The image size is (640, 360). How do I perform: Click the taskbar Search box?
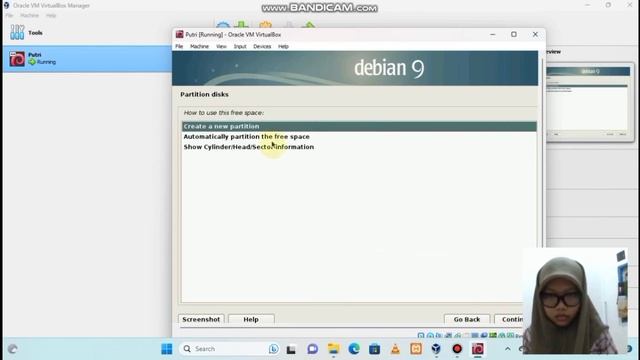pyautogui.click(x=229, y=349)
